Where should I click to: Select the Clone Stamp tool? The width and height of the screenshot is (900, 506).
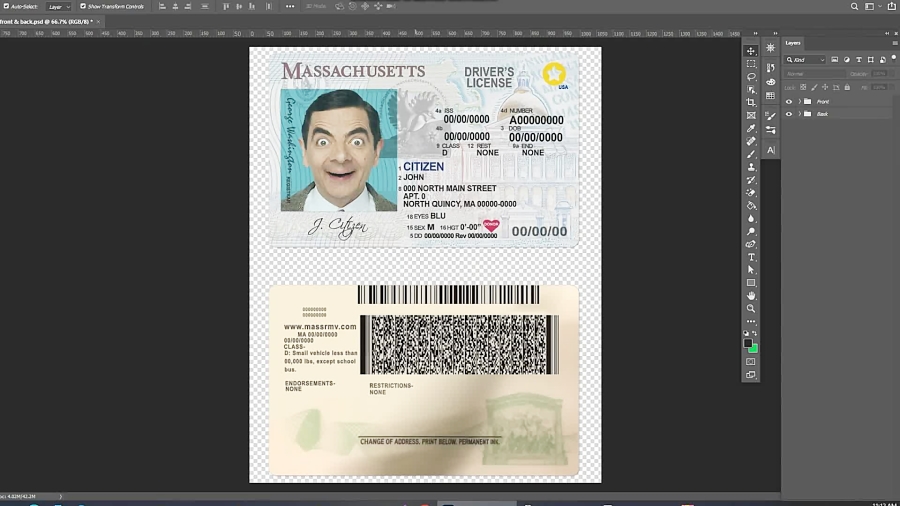751,167
